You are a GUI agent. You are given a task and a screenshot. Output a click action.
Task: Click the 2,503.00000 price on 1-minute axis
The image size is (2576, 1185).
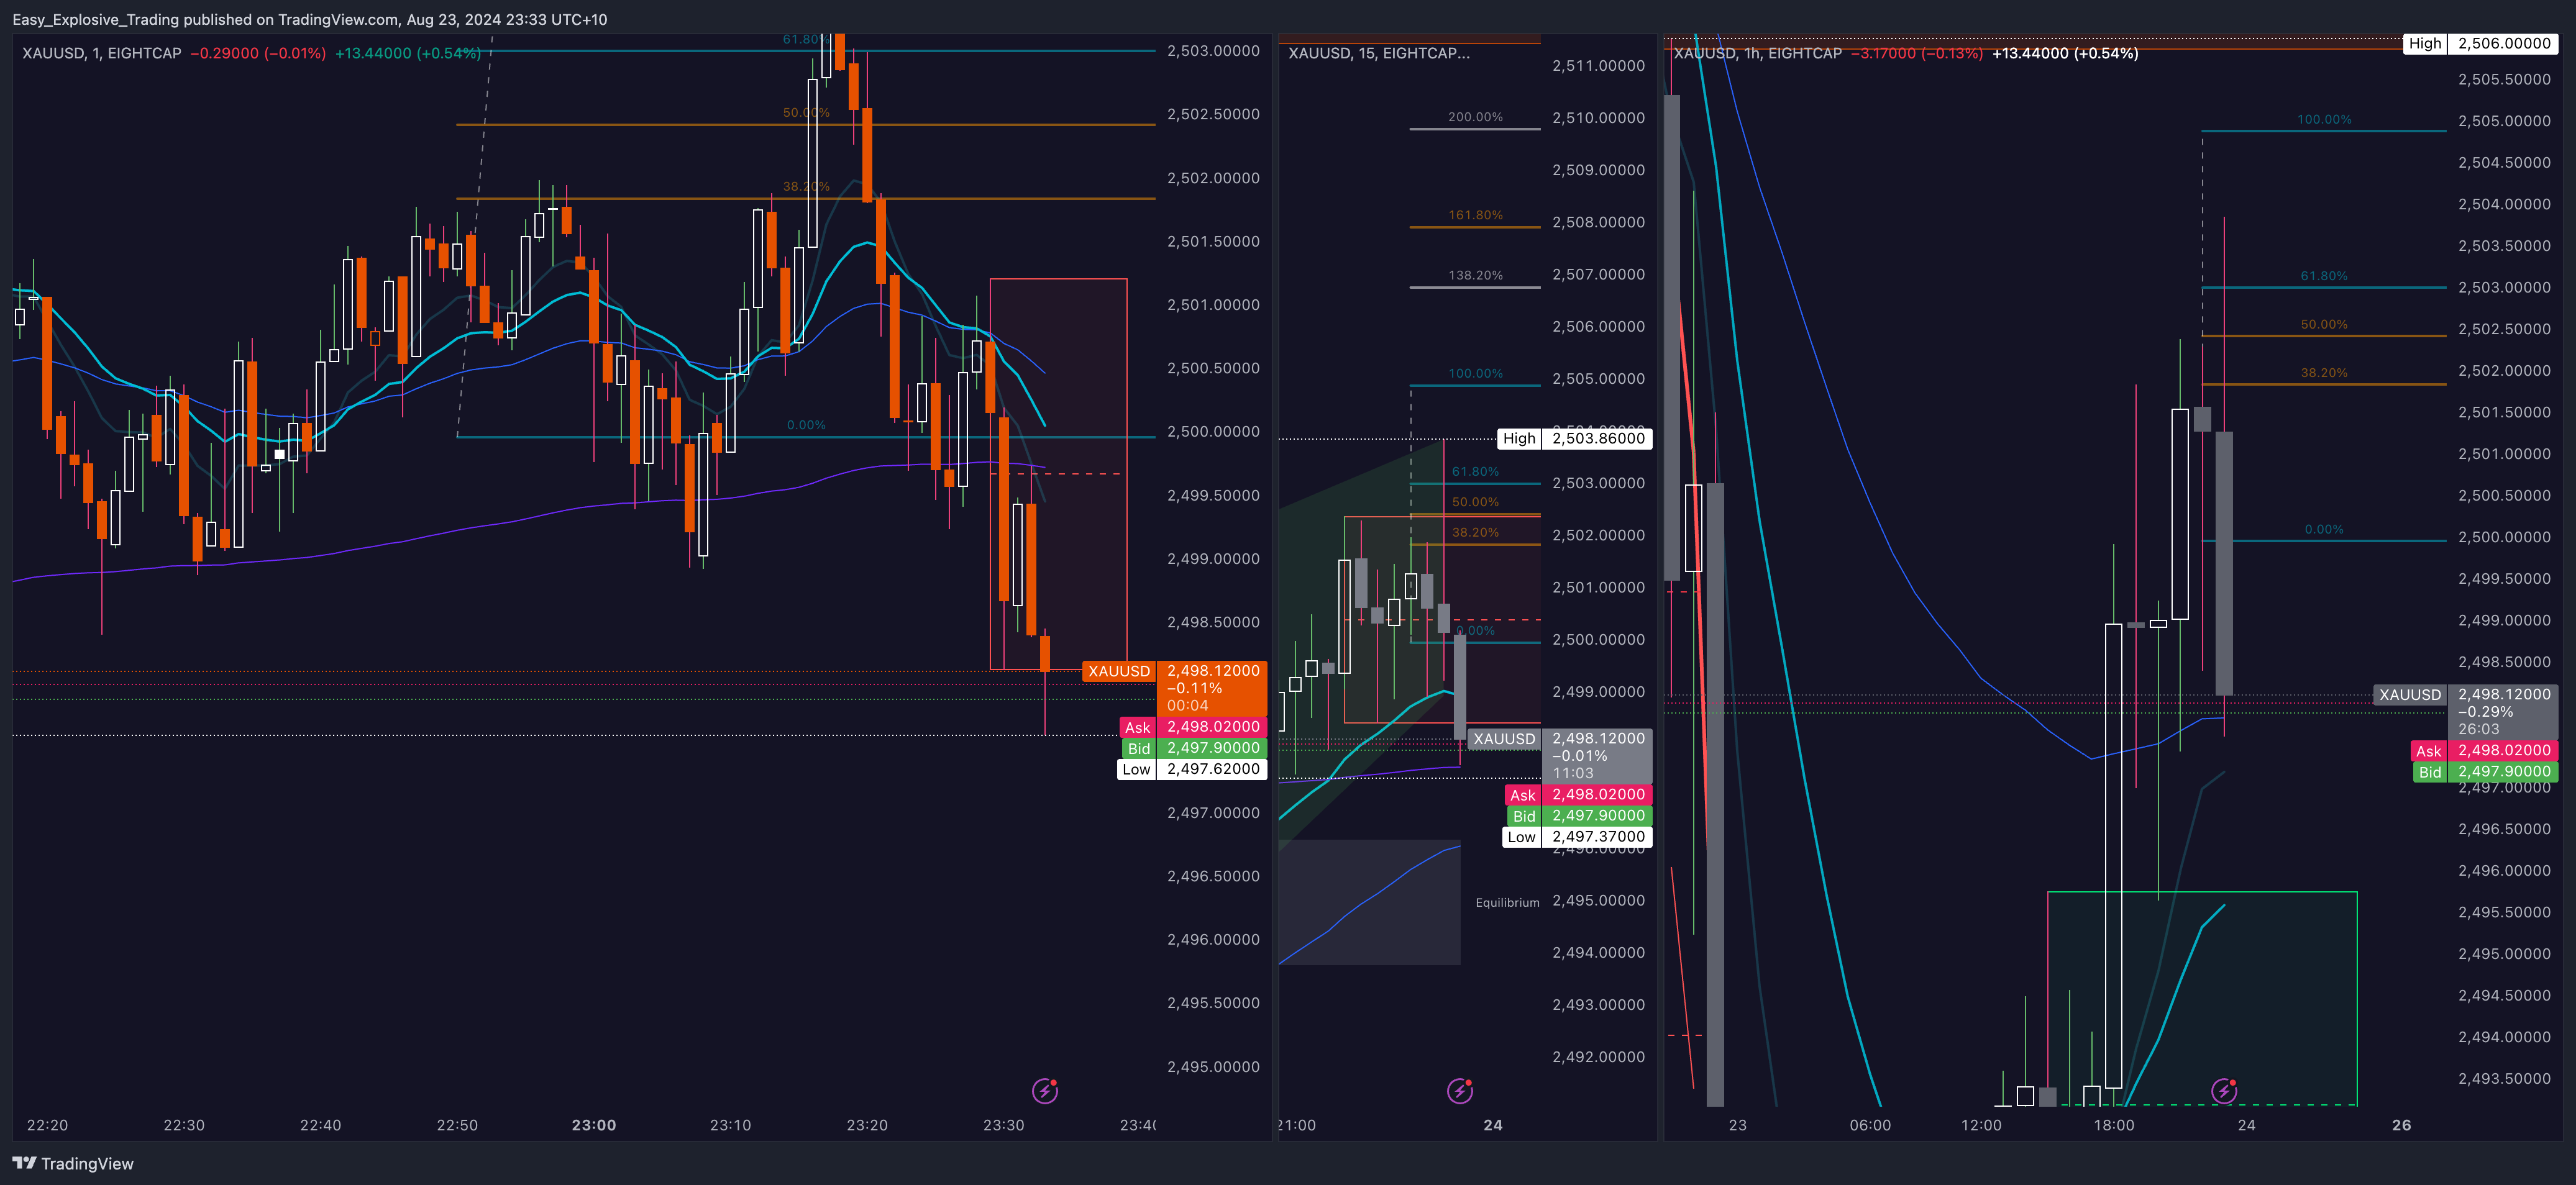coord(1213,51)
